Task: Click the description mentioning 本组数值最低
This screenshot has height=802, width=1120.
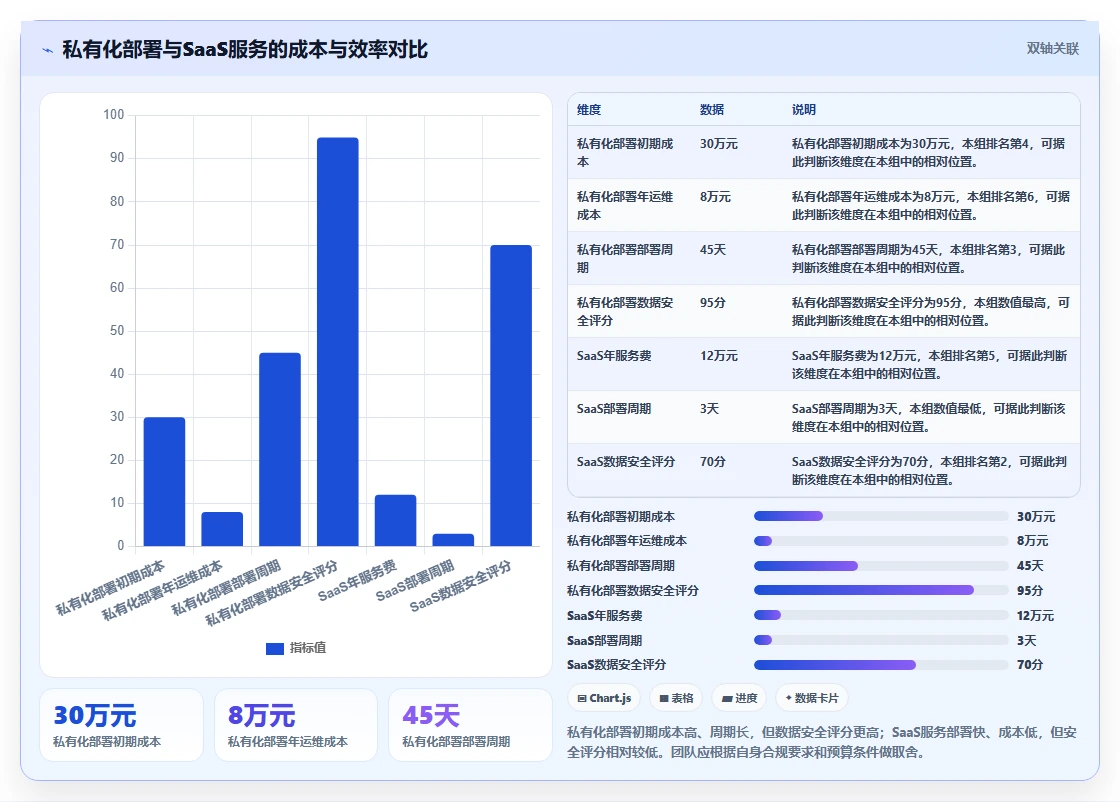Action: click(929, 418)
